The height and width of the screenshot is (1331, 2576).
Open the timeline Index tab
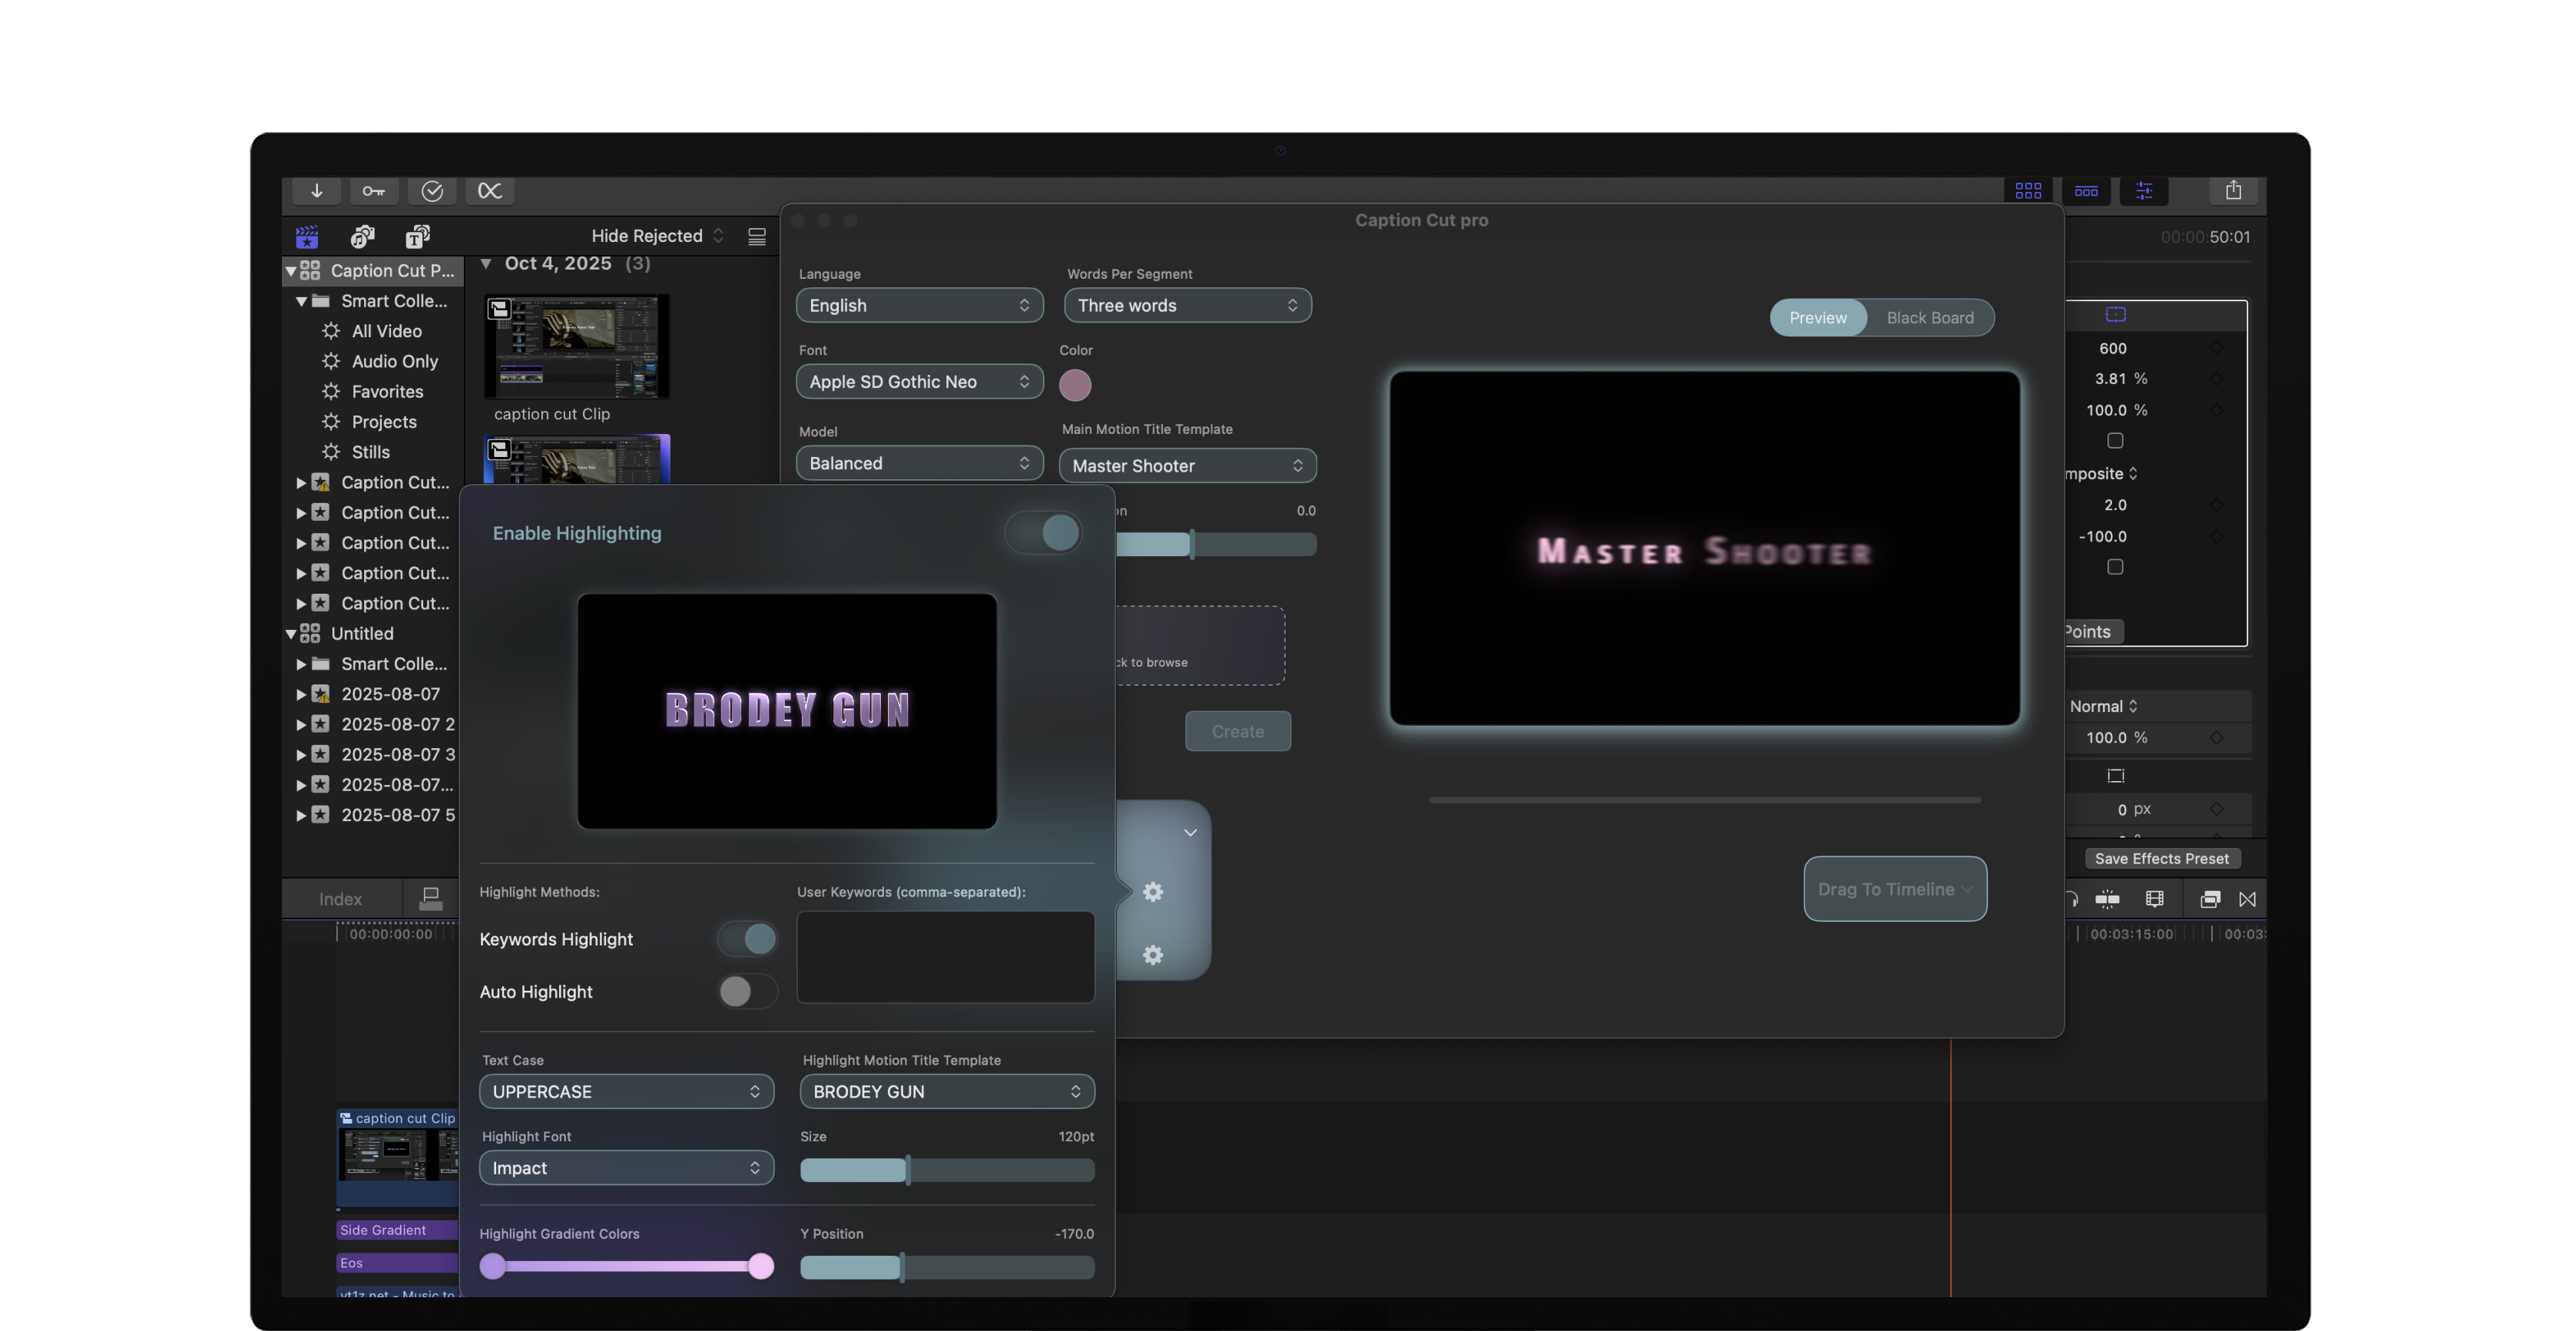(x=340, y=899)
